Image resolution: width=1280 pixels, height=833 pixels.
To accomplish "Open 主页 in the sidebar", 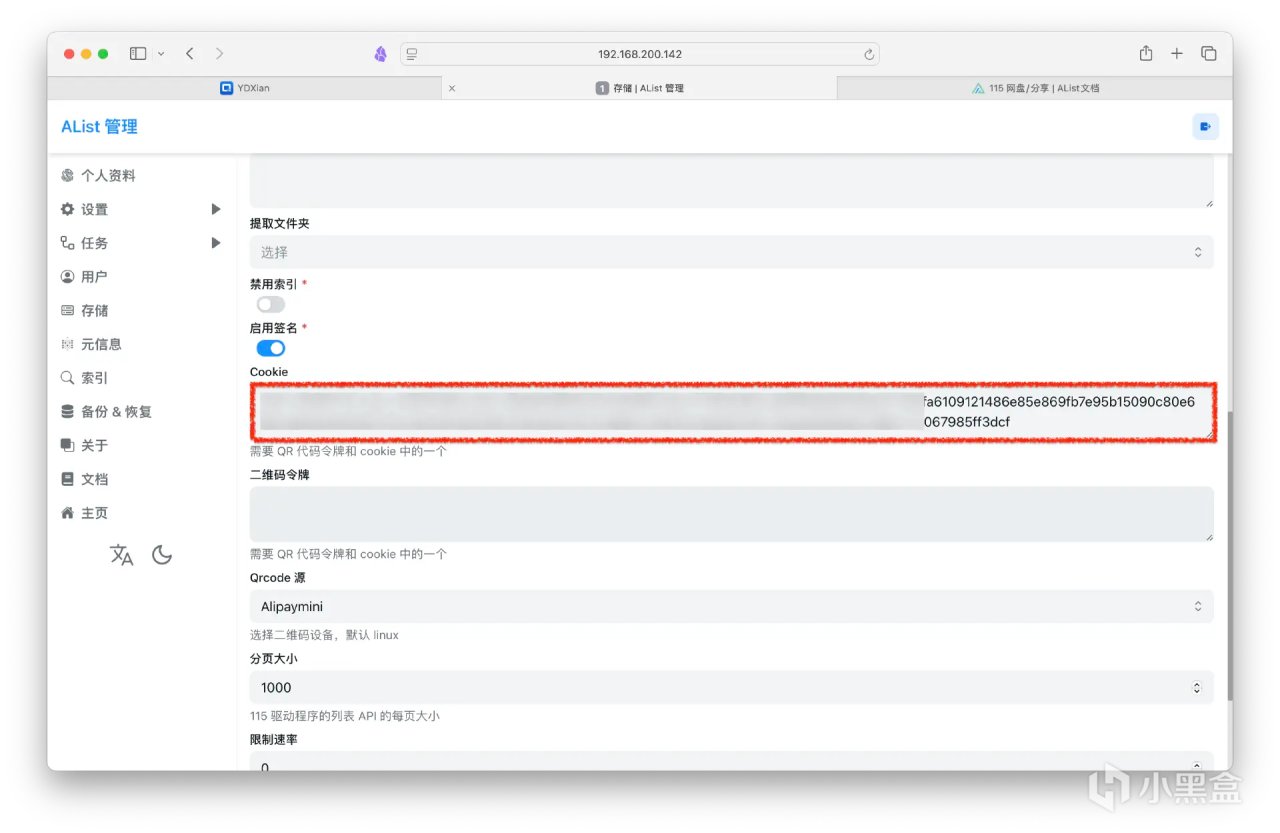I will [x=94, y=513].
